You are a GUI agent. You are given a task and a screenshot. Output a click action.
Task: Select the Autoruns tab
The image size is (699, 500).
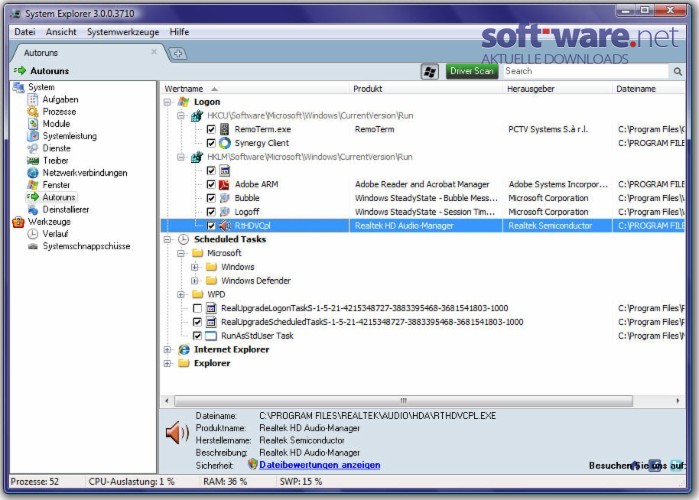(x=87, y=53)
